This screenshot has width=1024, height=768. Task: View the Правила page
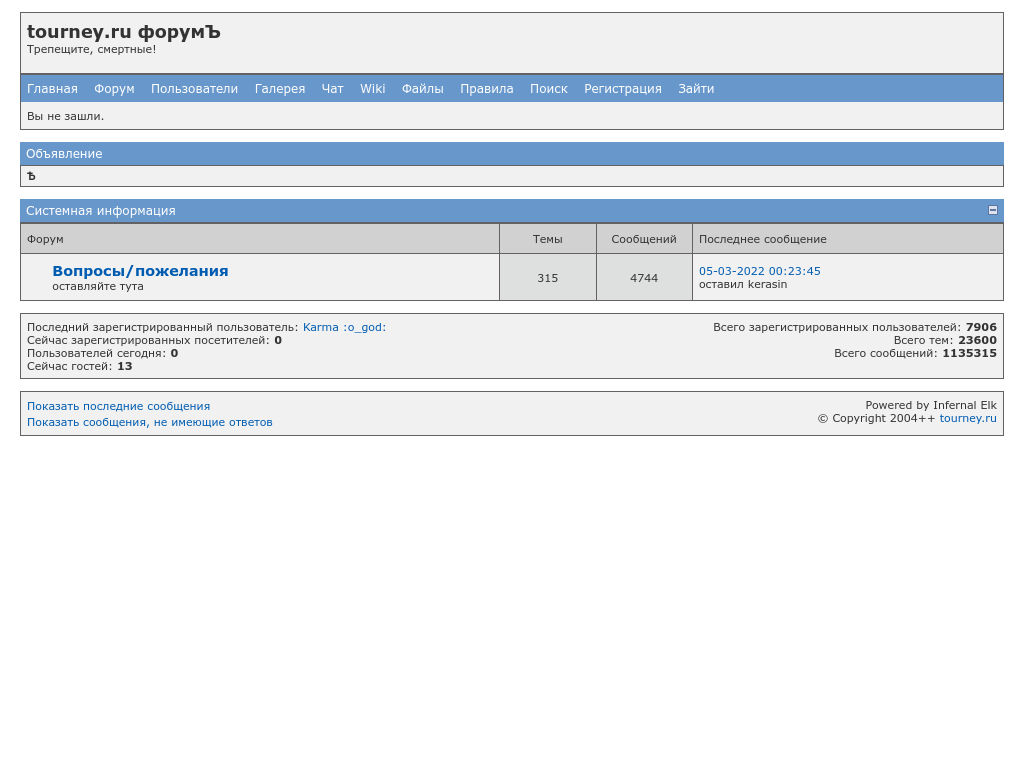coord(486,89)
